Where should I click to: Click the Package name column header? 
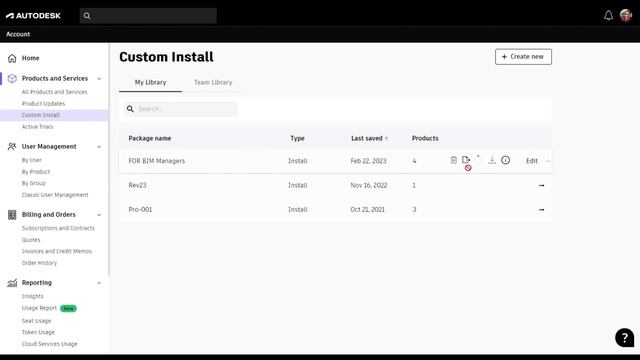pyautogui.click(x=150, y=138)
